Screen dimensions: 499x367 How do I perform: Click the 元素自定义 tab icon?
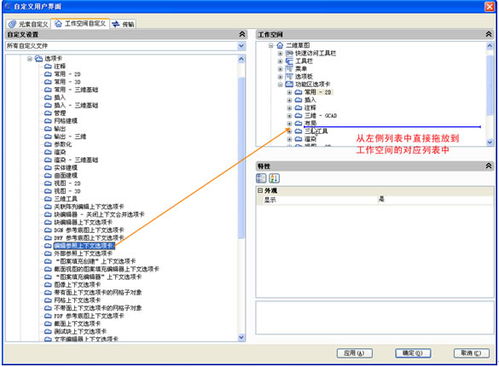(12, 24)
